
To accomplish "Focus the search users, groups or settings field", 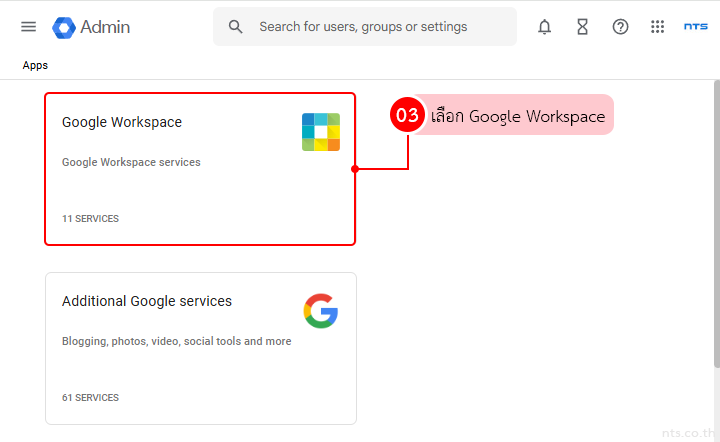I will (365, 27).
